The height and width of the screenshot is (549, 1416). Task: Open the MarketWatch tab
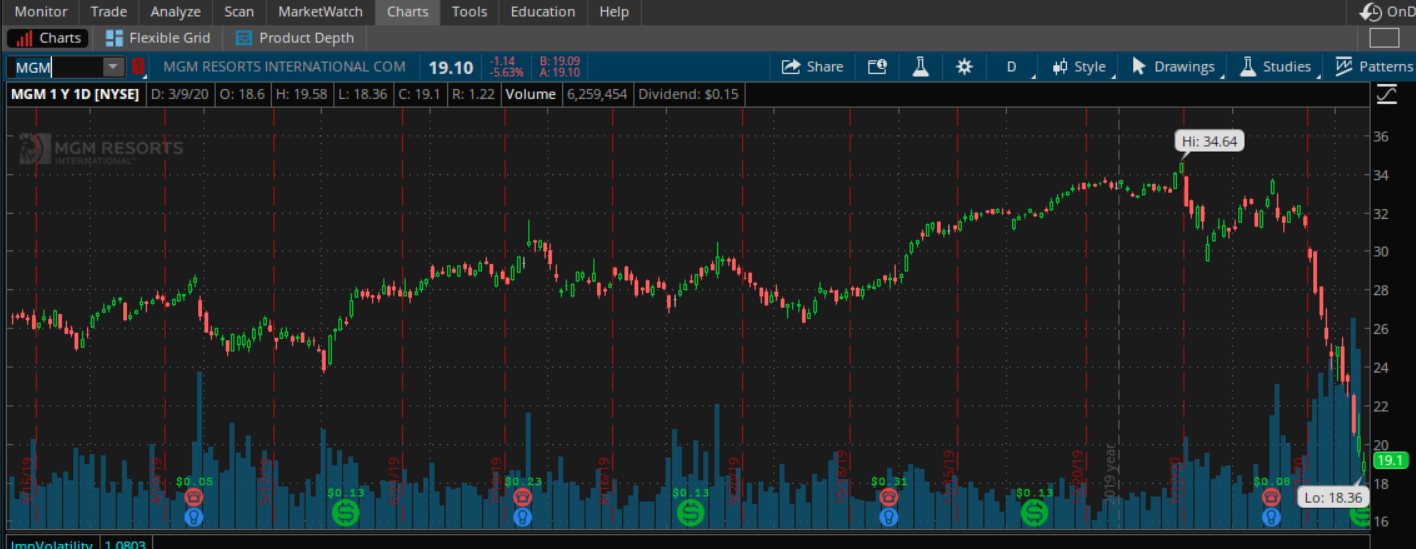click(x=320, y=12)
